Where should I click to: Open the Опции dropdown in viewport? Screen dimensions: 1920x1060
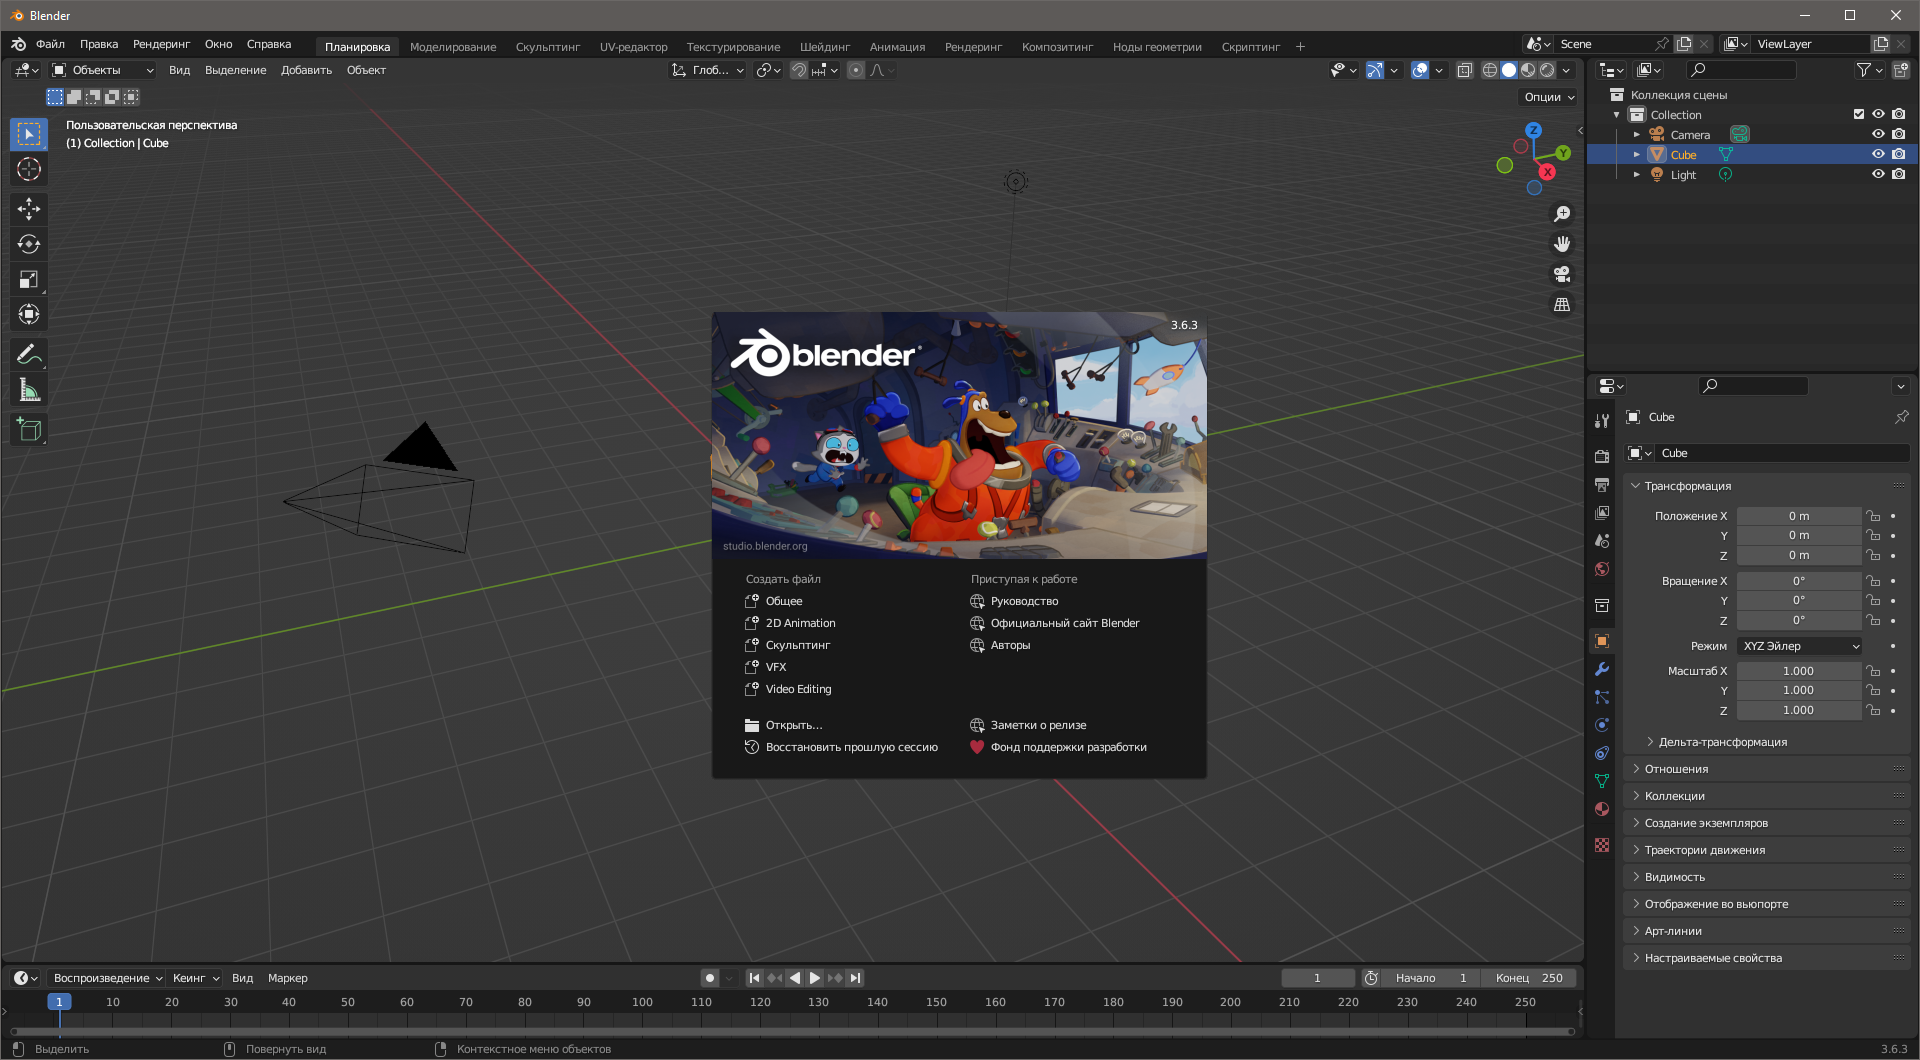tap(1549, 97)
